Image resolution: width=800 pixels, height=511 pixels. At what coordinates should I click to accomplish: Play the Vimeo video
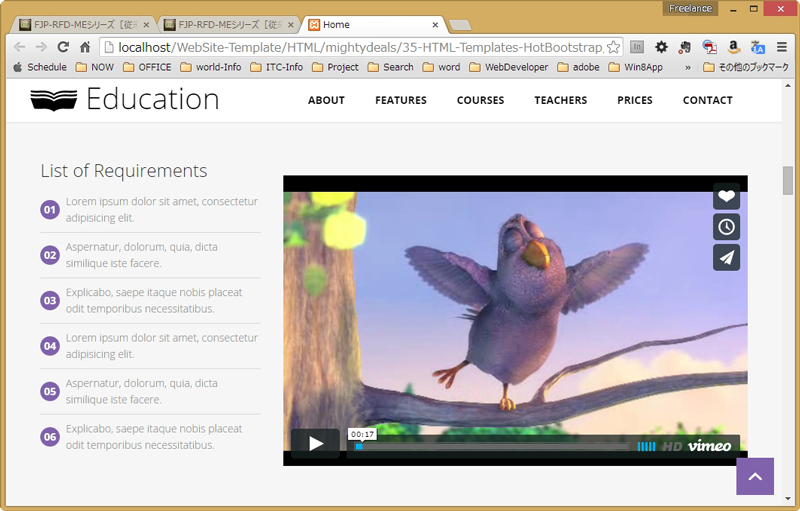pos(315,444)
